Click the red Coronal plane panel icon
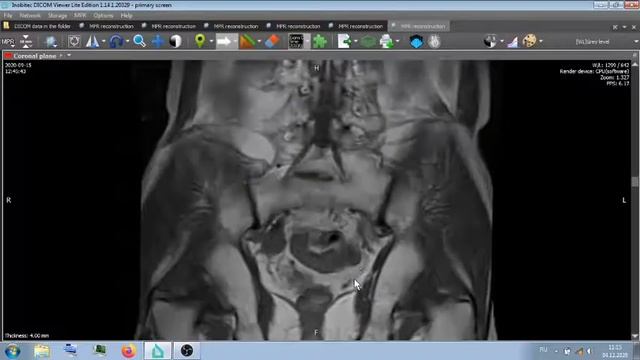Screen dimensions: 640x360 click(x=8, y=56)
